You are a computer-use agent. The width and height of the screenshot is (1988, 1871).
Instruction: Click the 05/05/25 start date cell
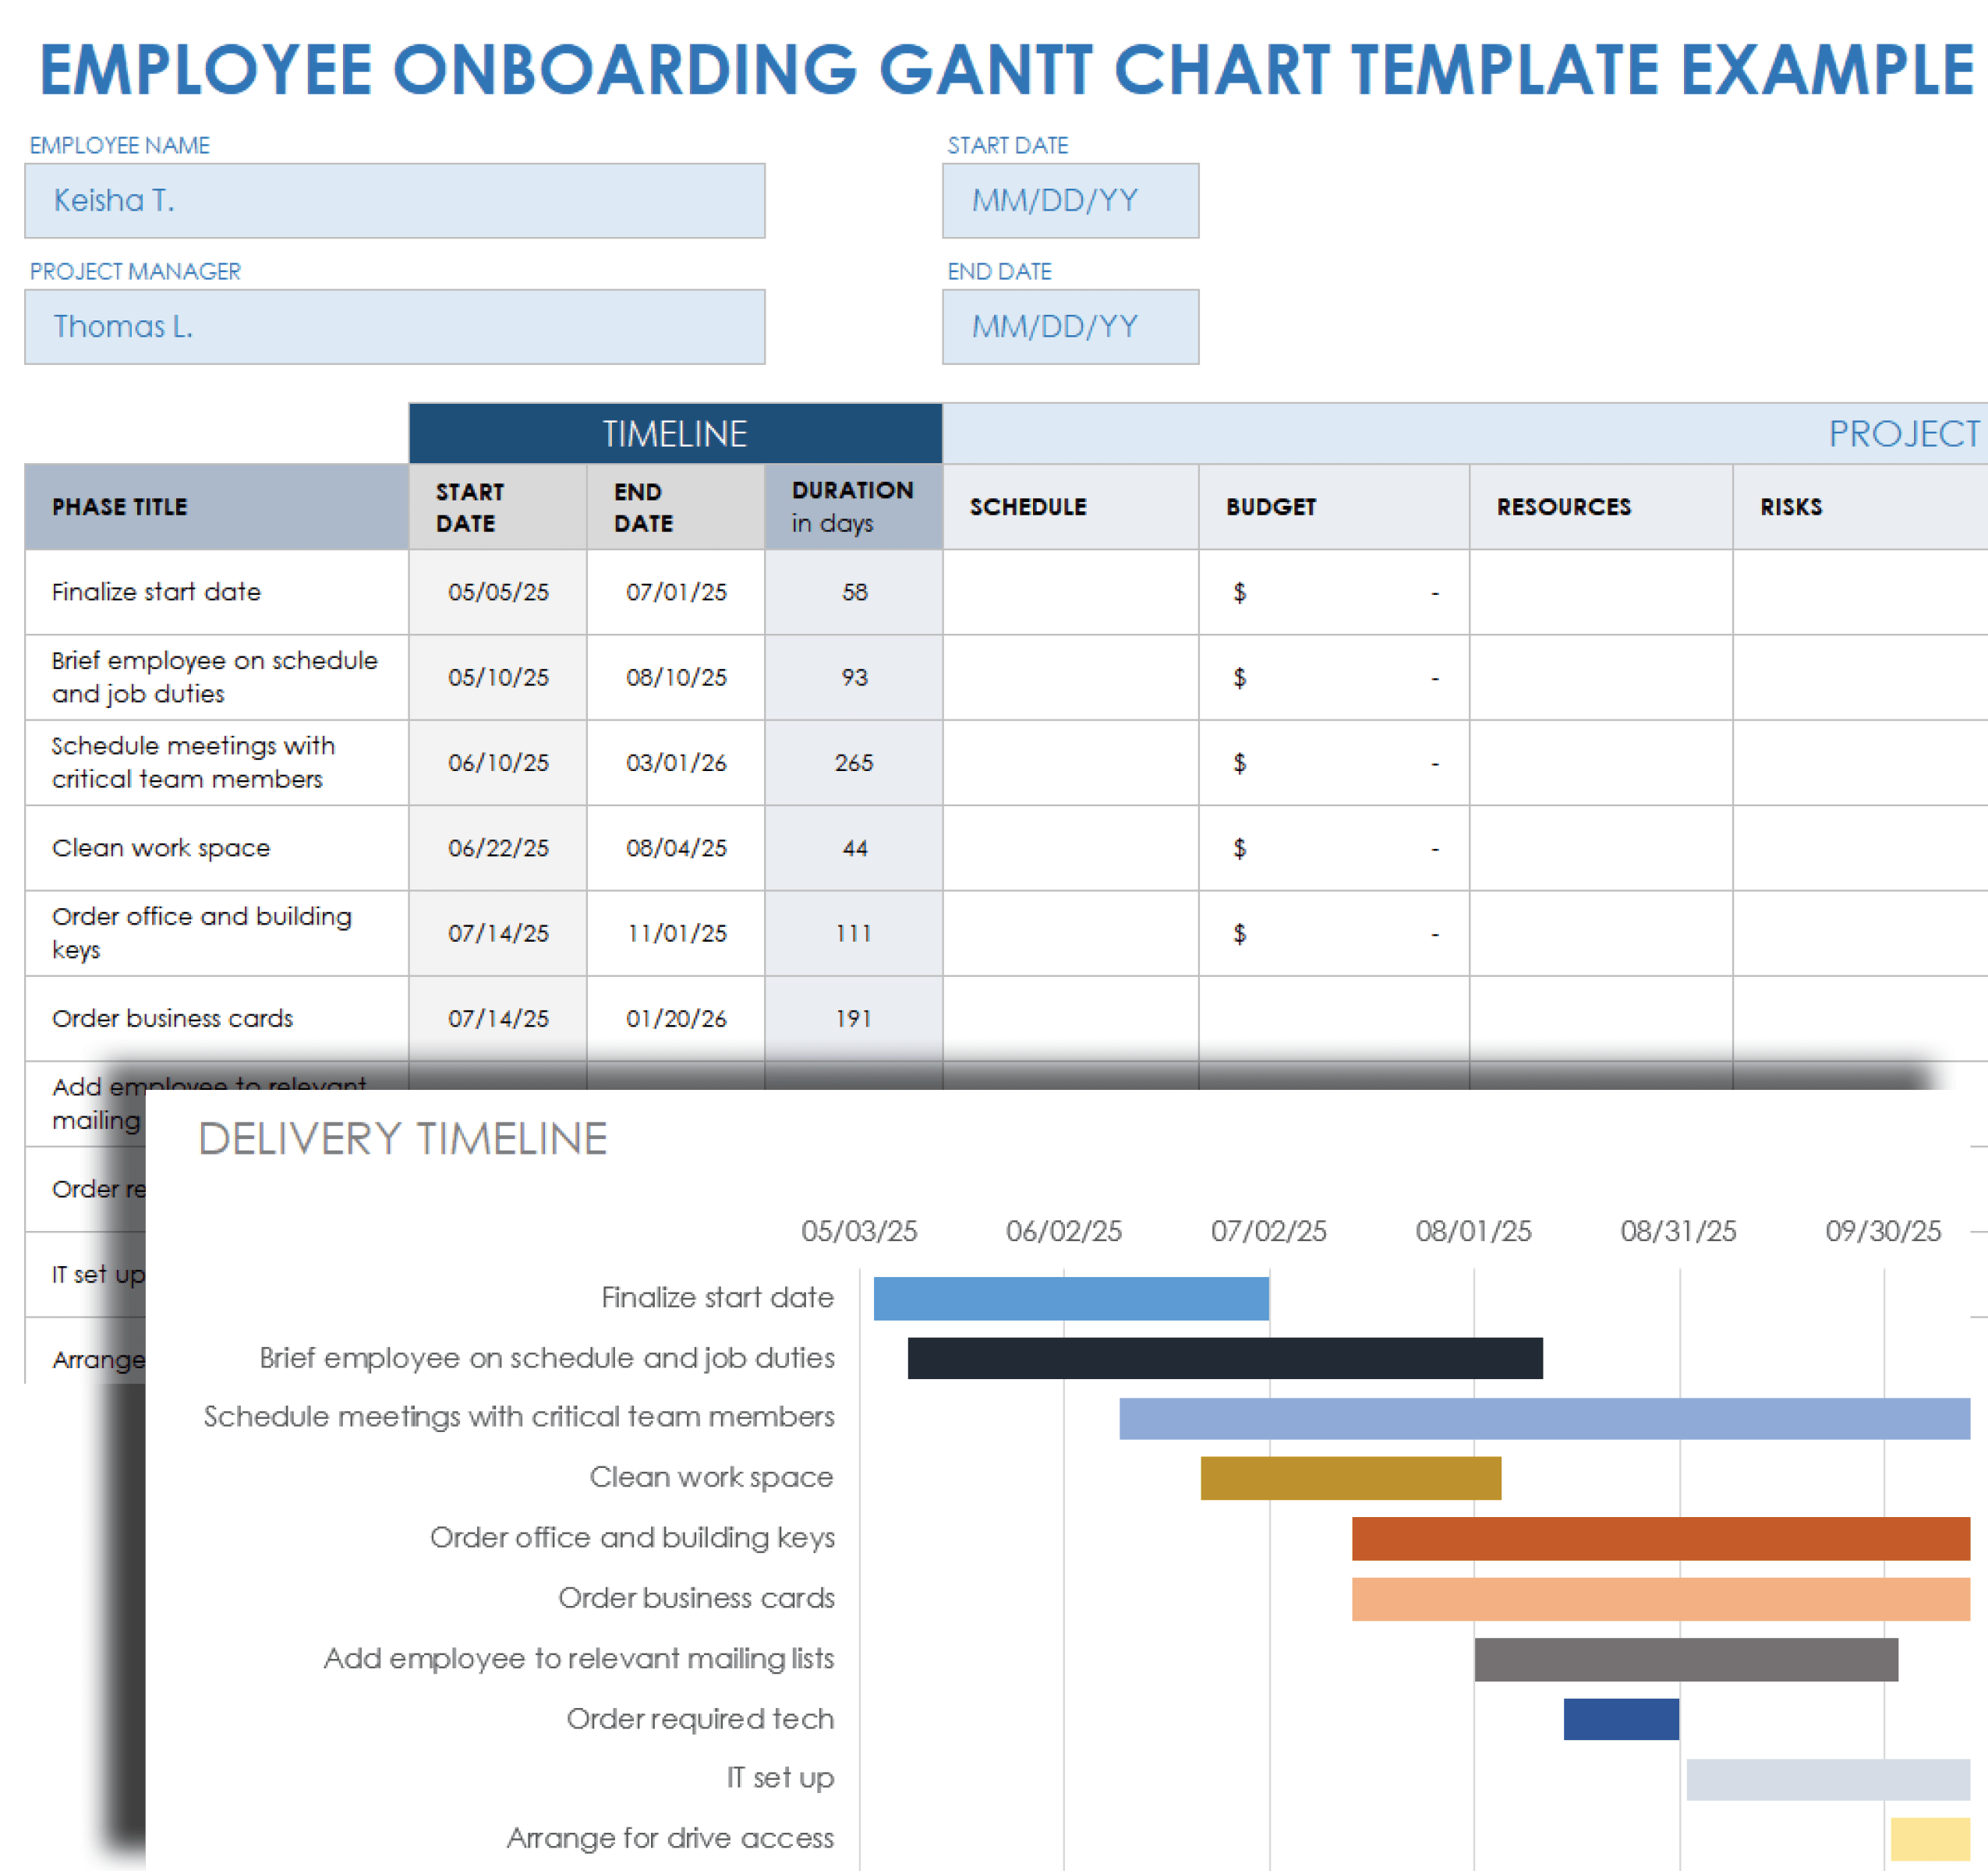[497, 591]
